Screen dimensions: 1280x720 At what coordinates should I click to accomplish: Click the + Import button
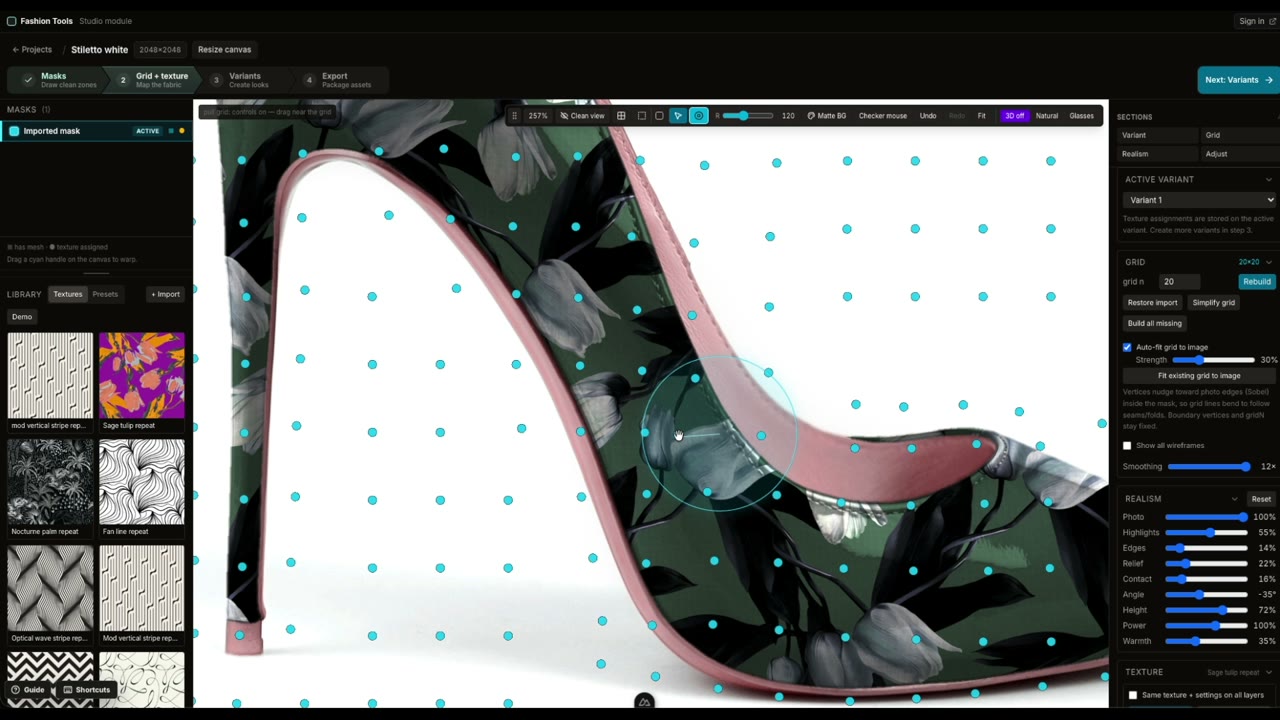tap(166, 294)
